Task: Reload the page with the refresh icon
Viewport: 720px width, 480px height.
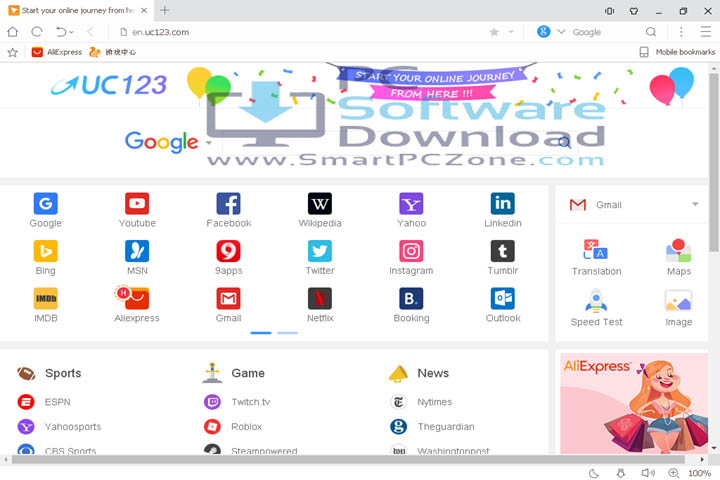Action: pos(37,32)
